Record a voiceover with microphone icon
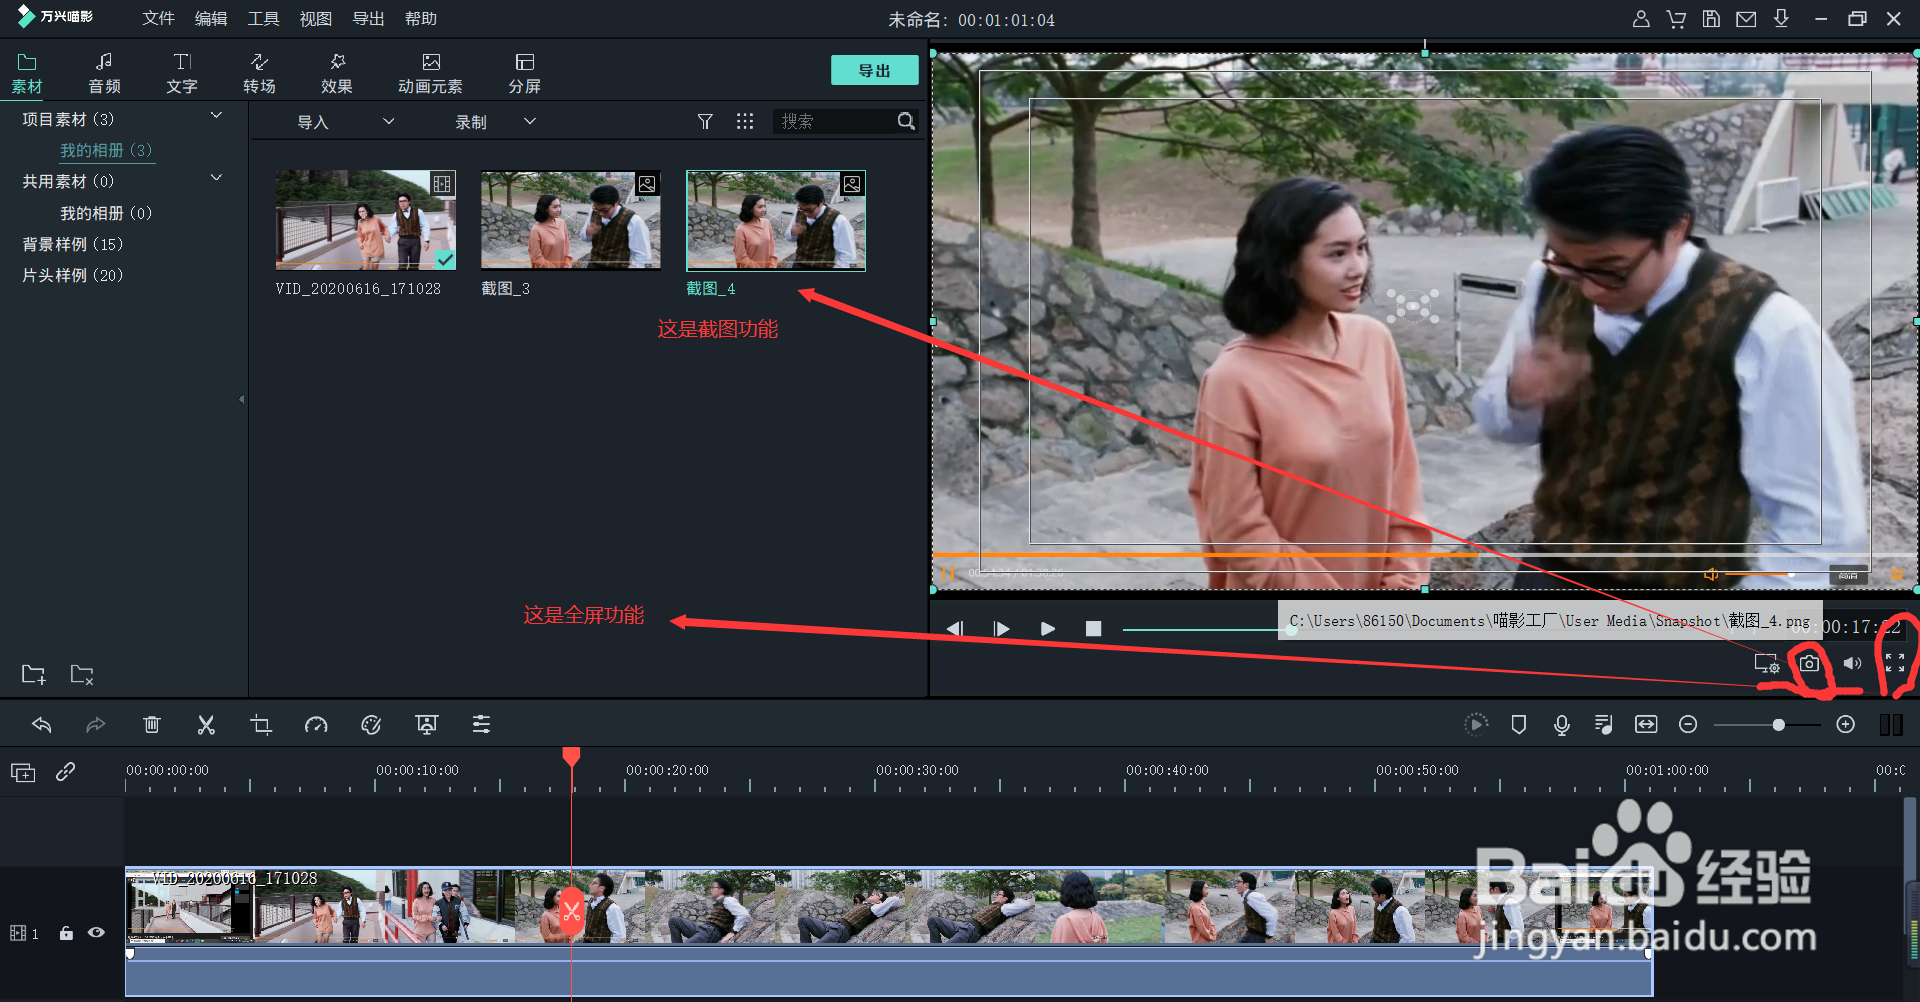The width and height of the screenshot is (1920, 1002). [x=1562, y=724]
